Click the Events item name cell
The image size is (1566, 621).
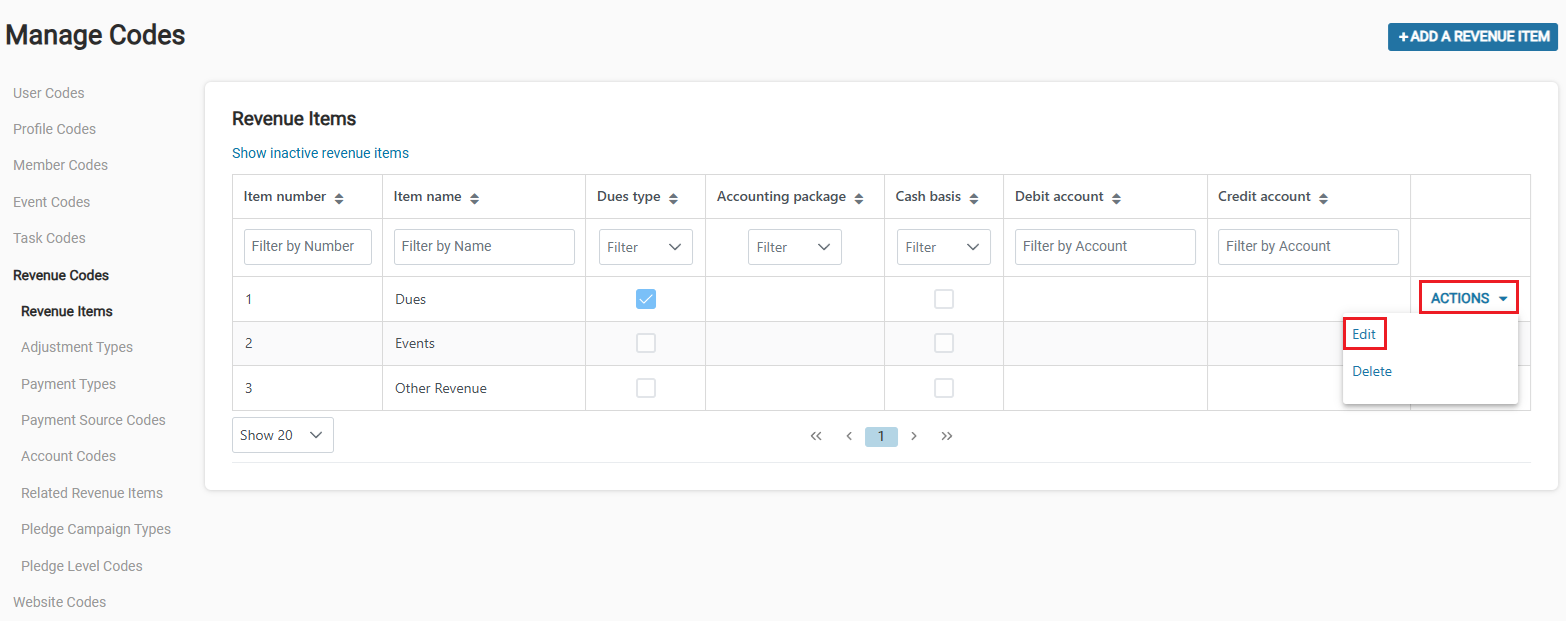[x=484, y=343]
